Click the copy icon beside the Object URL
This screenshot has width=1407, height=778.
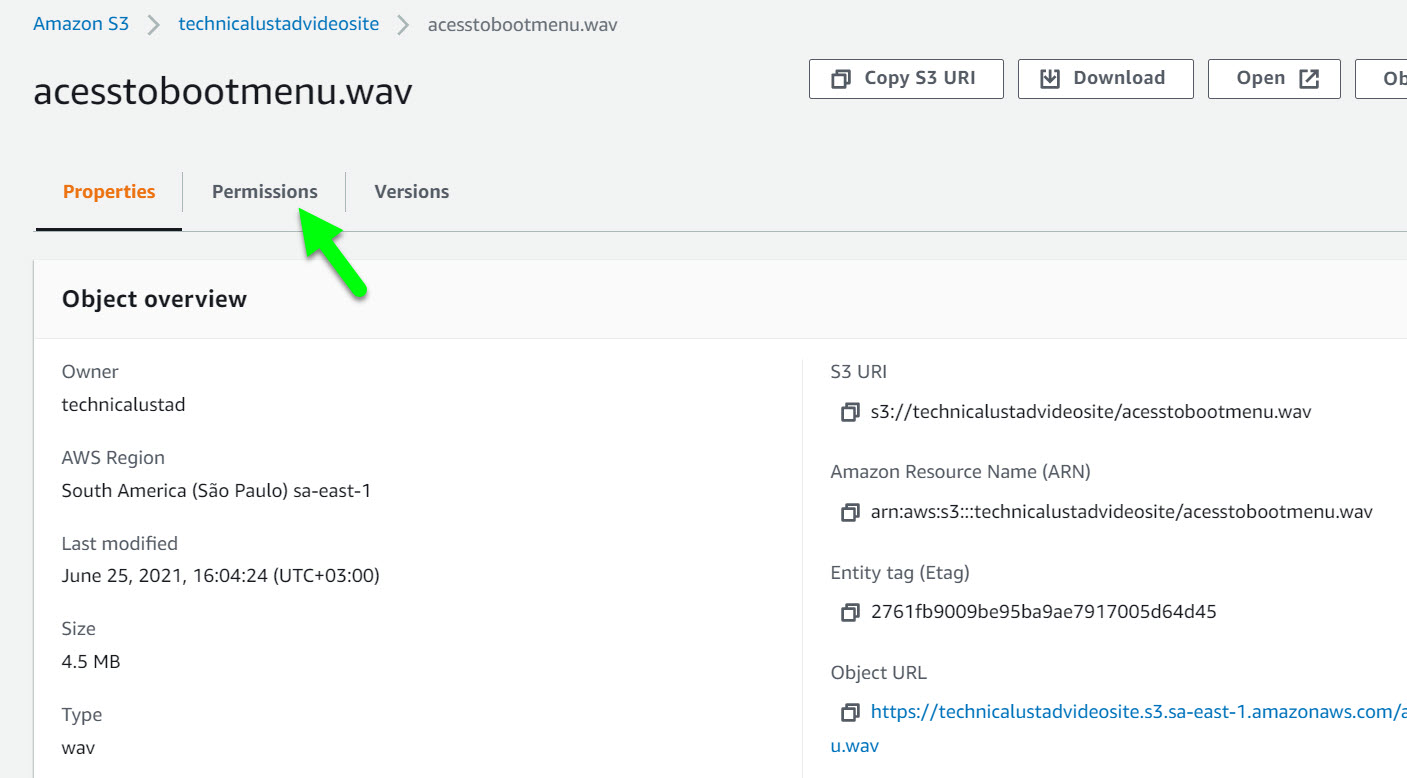(x=850, y=712)
